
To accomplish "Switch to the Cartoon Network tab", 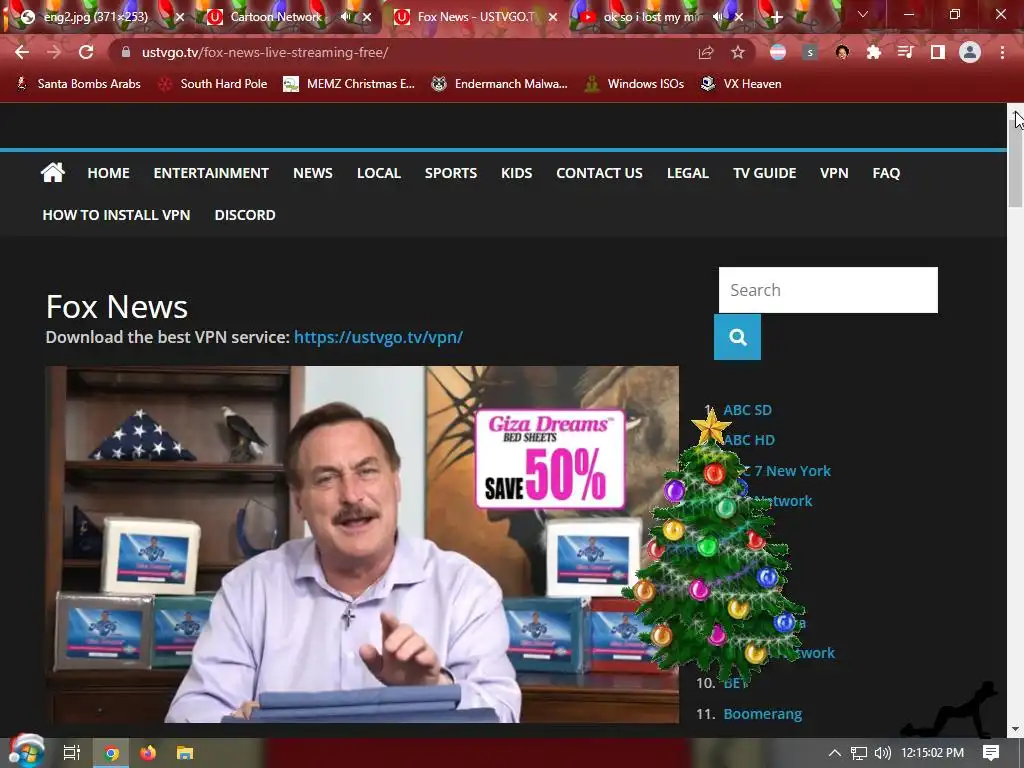I will [x=276, y=17].
